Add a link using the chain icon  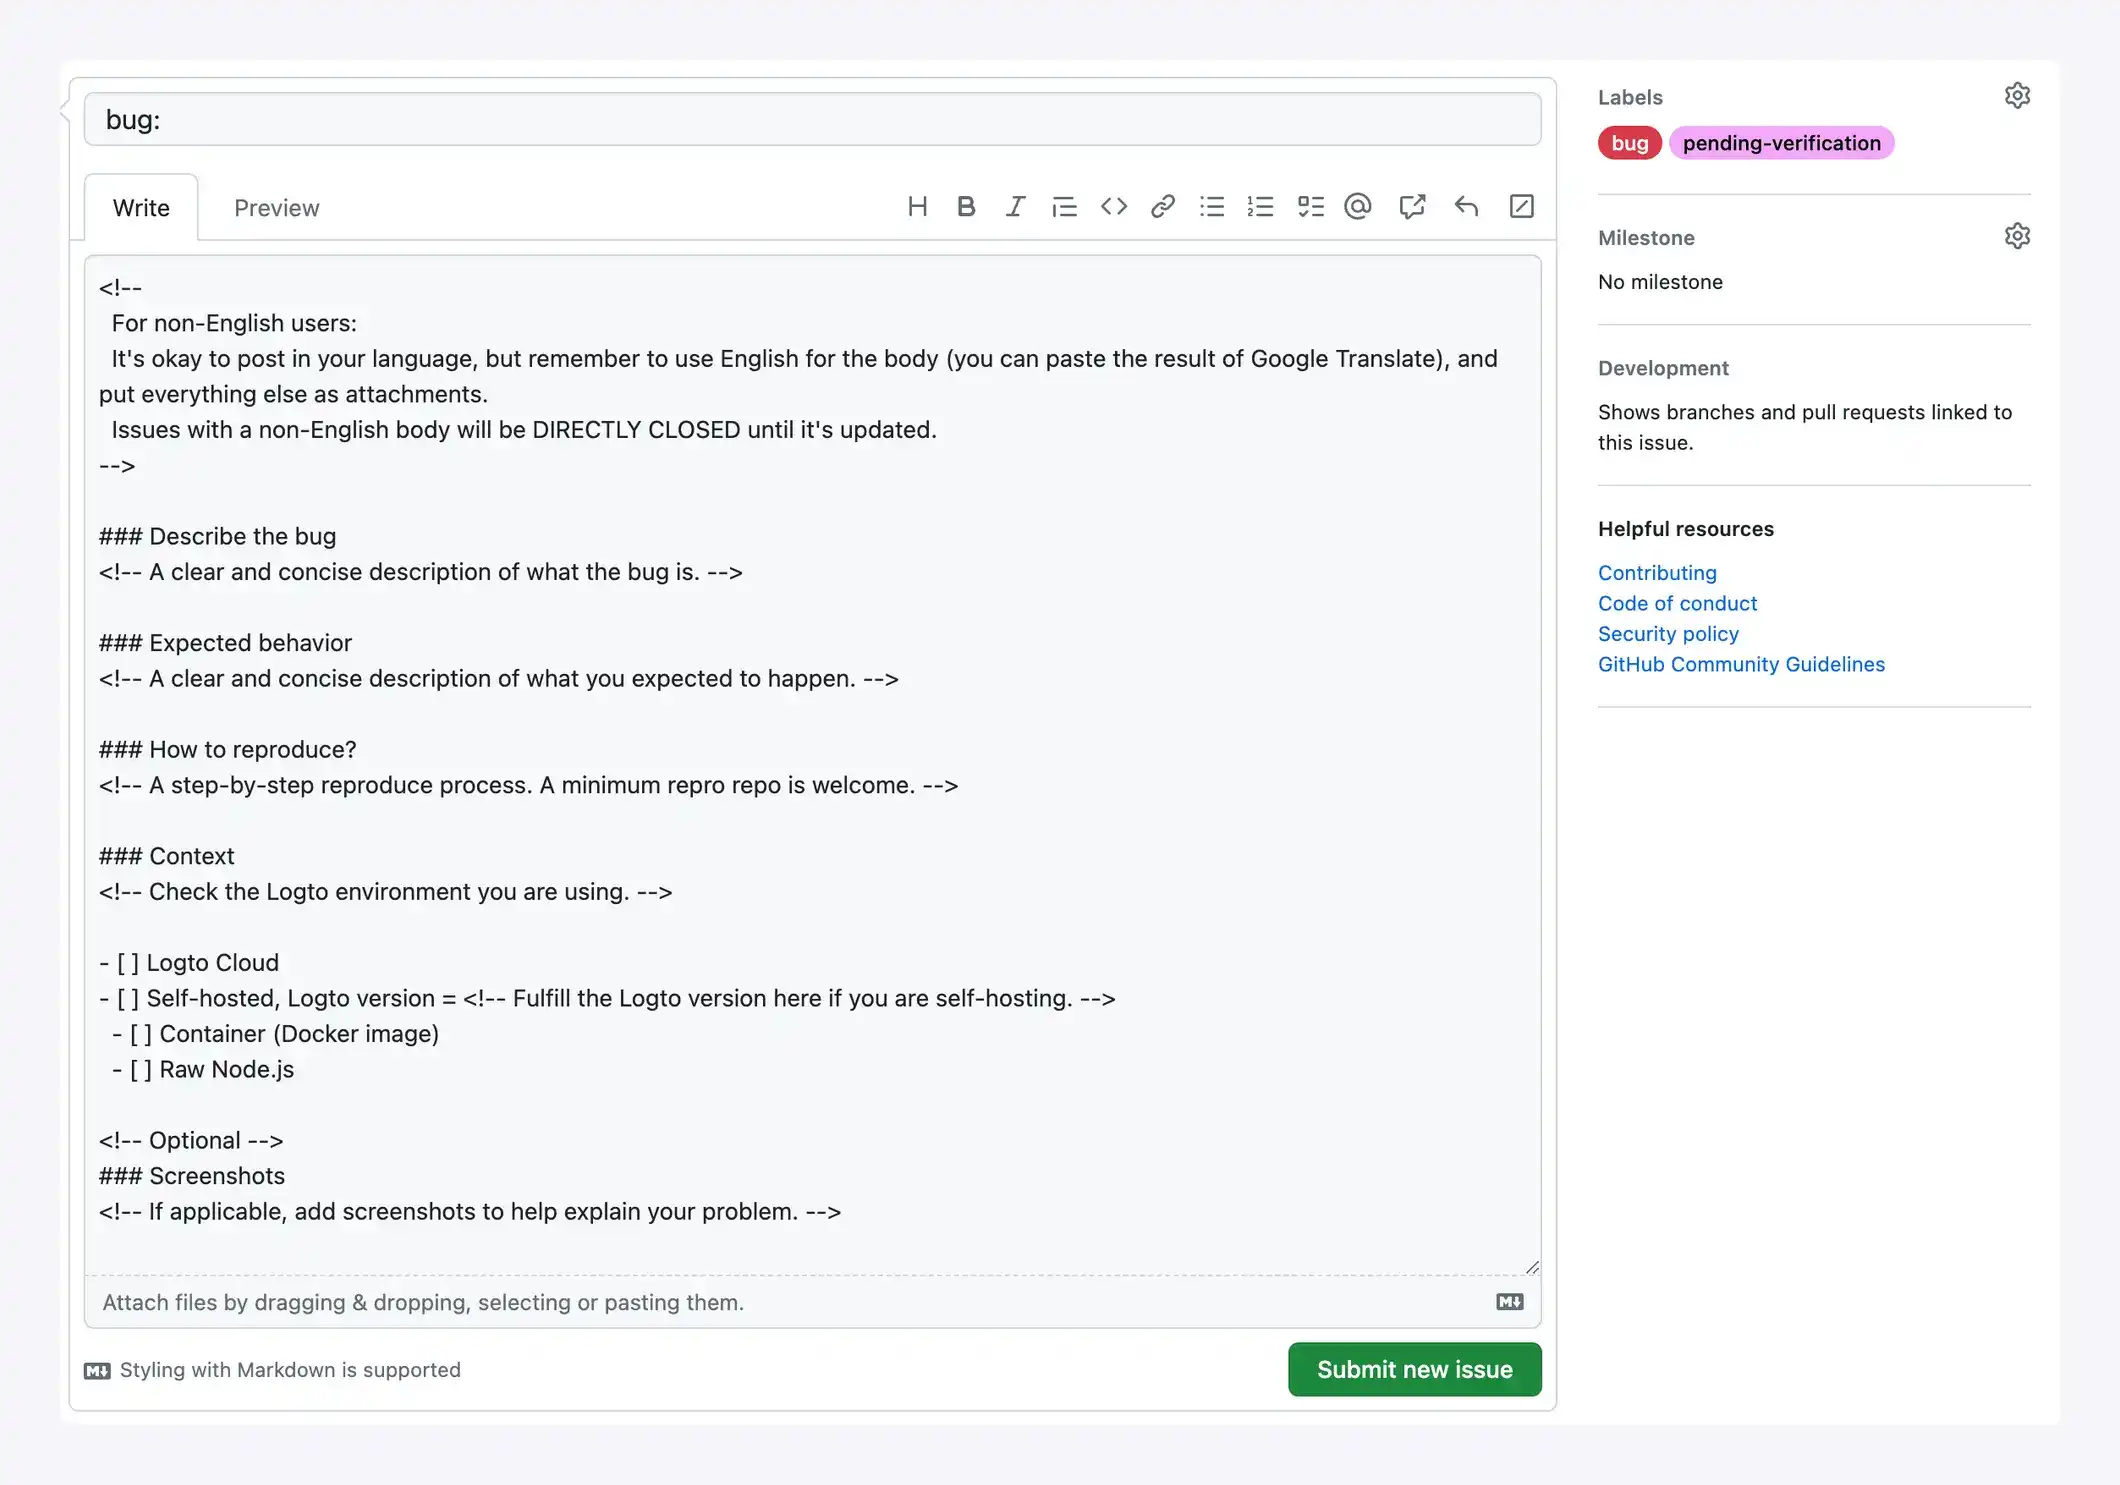pyautogui.click(x=1162, y=207)
